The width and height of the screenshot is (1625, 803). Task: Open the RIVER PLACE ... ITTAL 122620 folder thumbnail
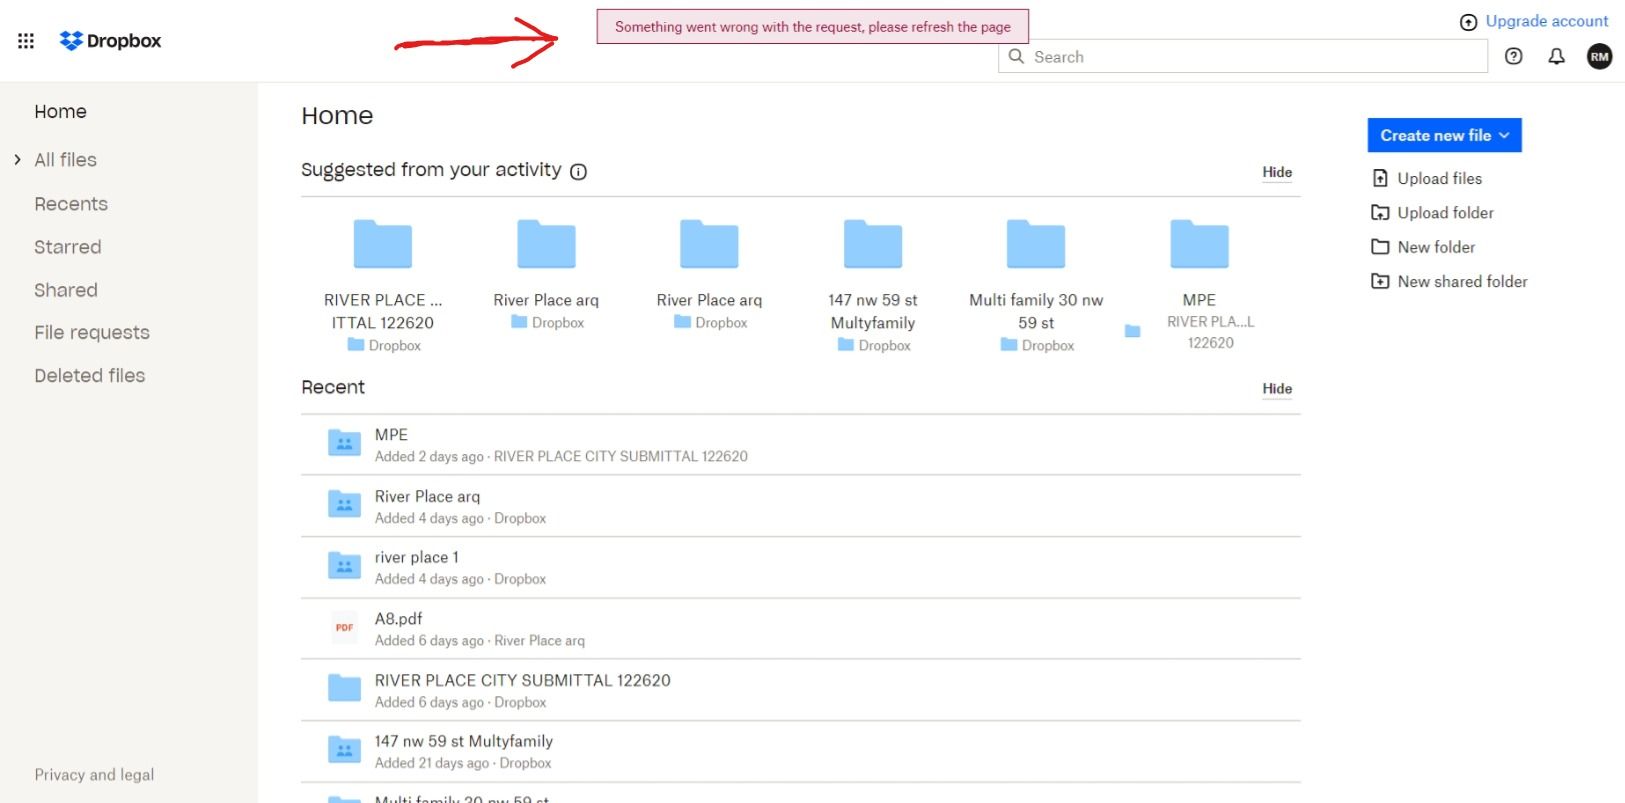tap(383, 244)
